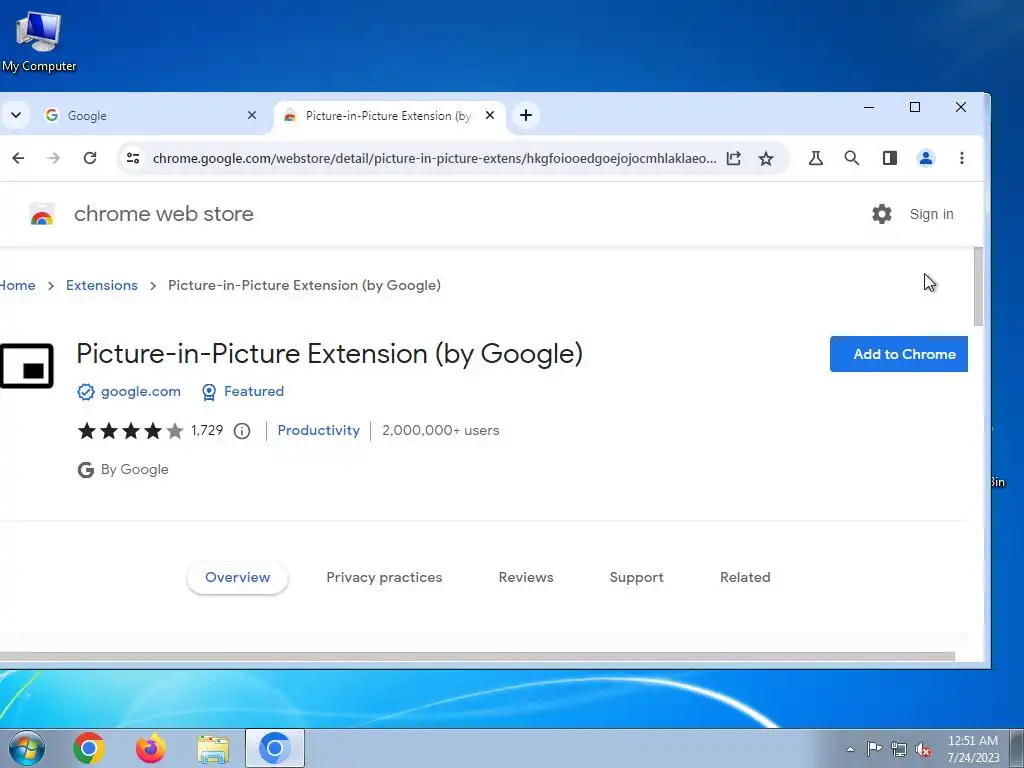
Task: Open the Action Center flag icon
Action: (x=874, y=749)
